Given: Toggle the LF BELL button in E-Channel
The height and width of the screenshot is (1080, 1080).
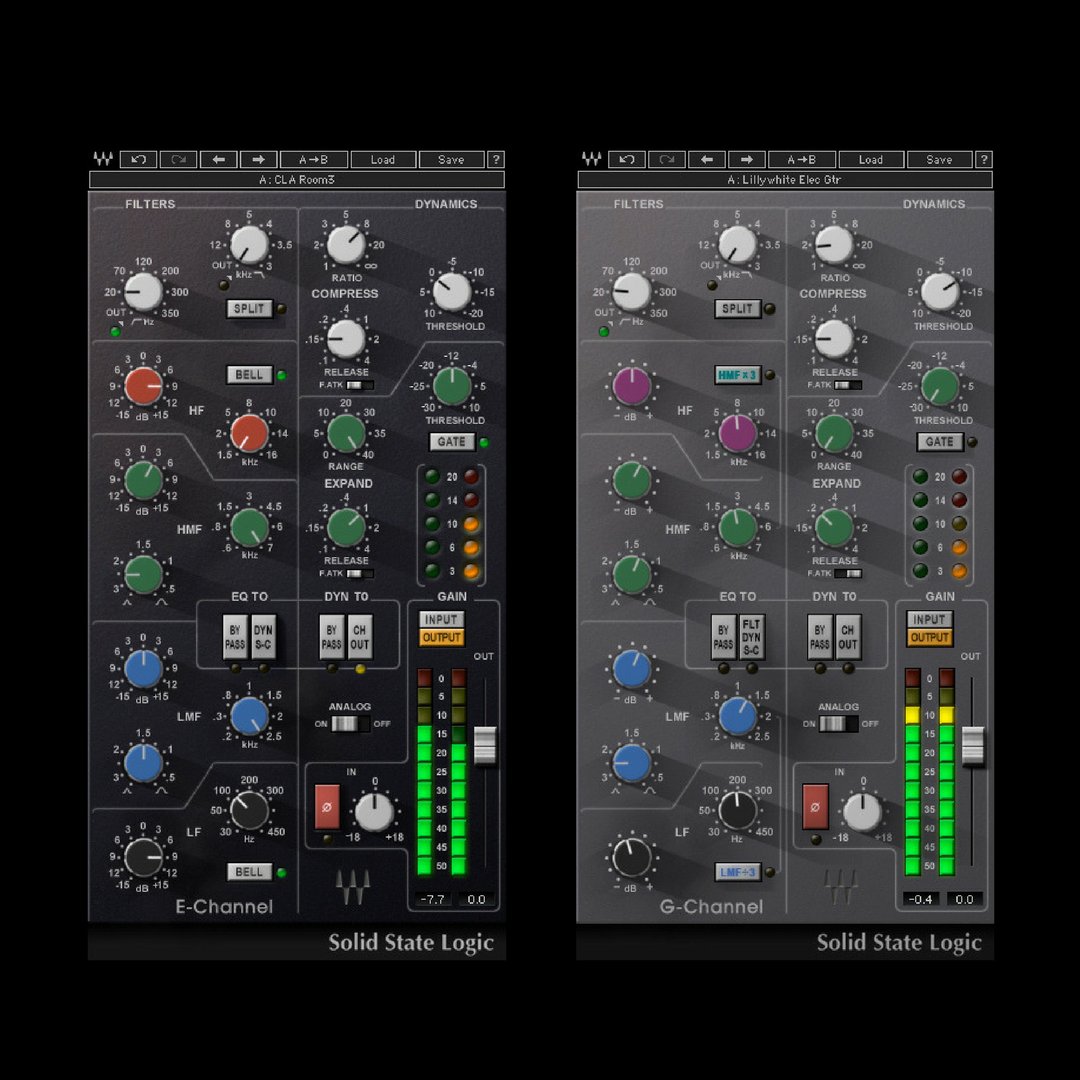Looking at the screenshot, I should (249, 872).
